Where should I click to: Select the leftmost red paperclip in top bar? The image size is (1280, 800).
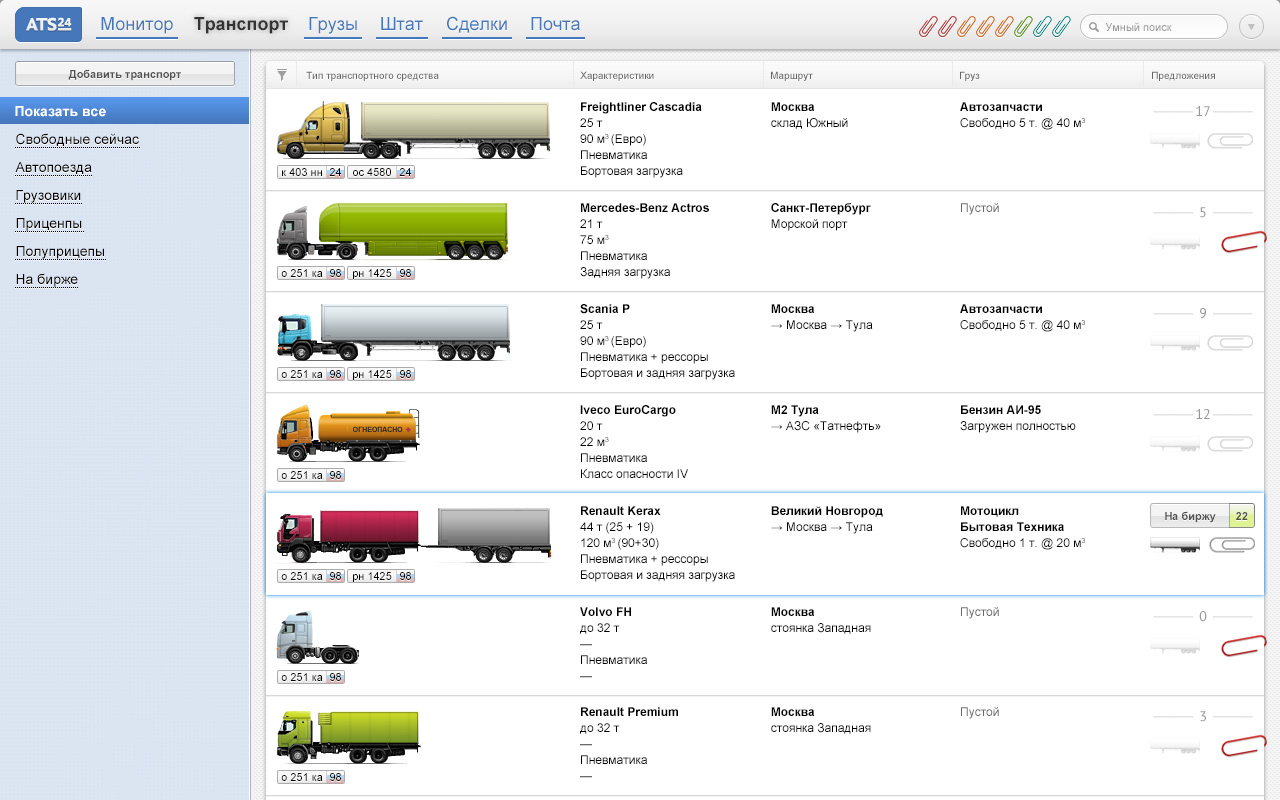(x=928, y=27)
